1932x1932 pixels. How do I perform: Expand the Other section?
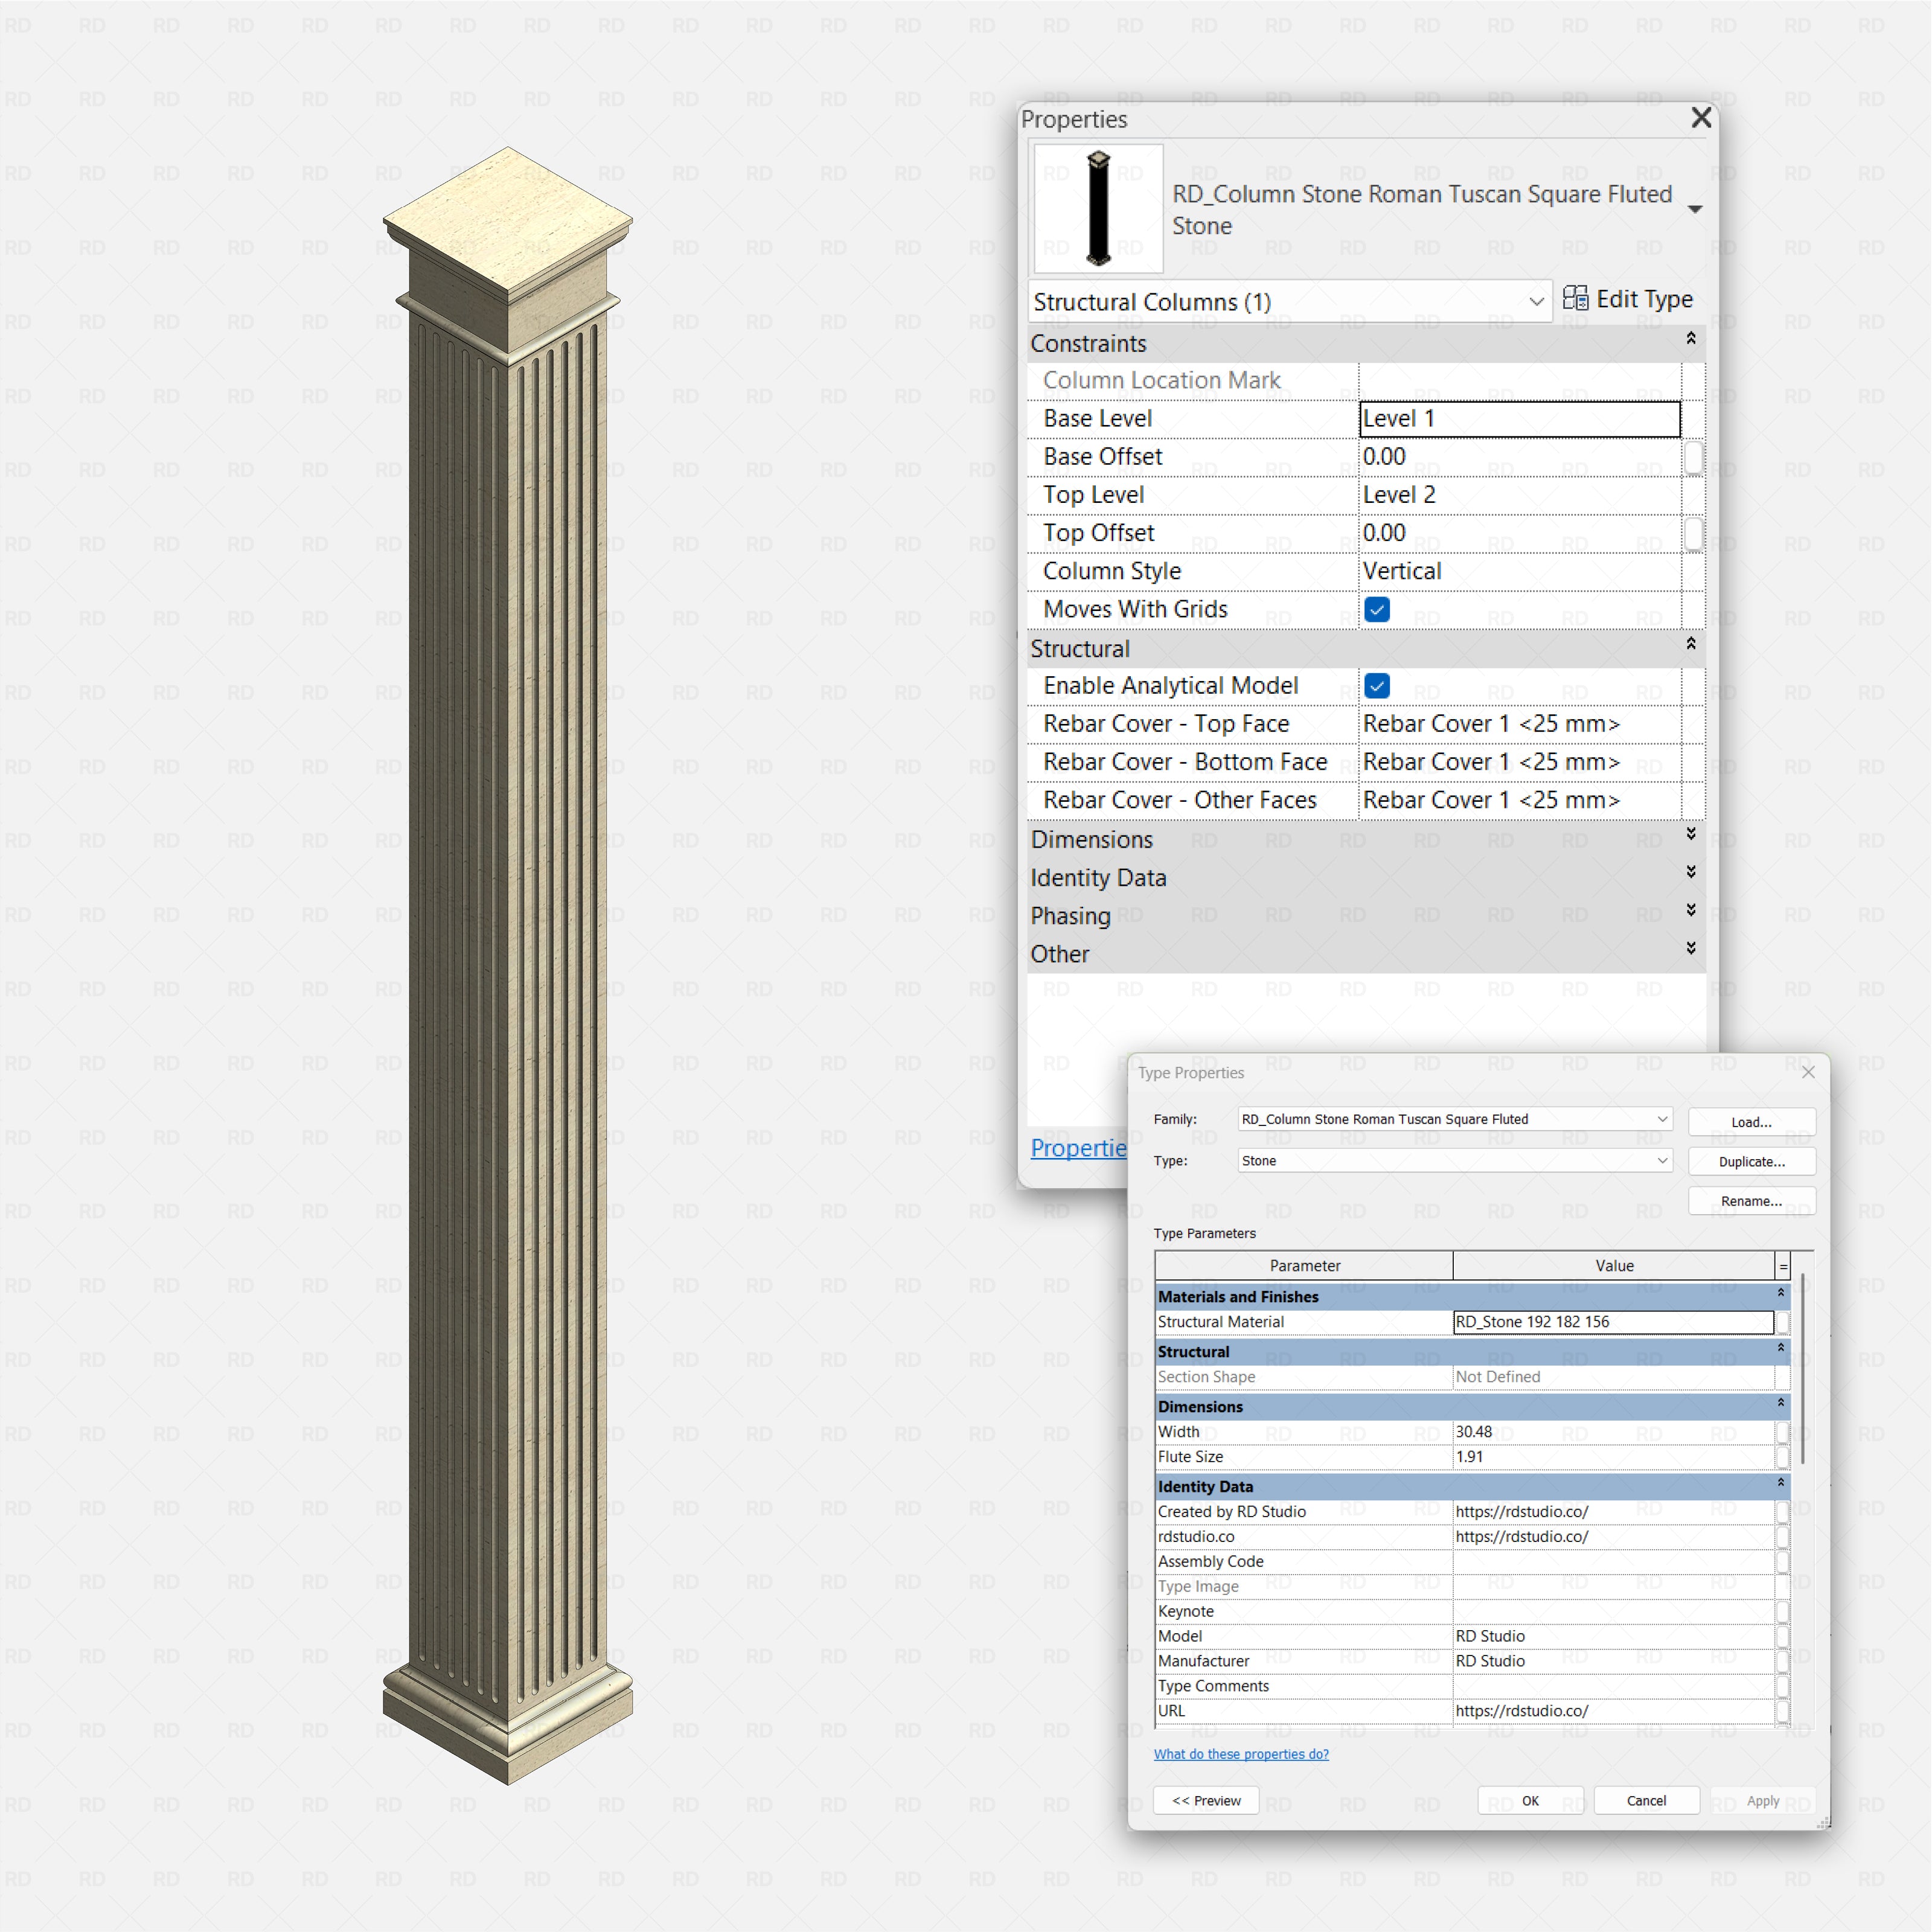click(x=1690, y=947)
